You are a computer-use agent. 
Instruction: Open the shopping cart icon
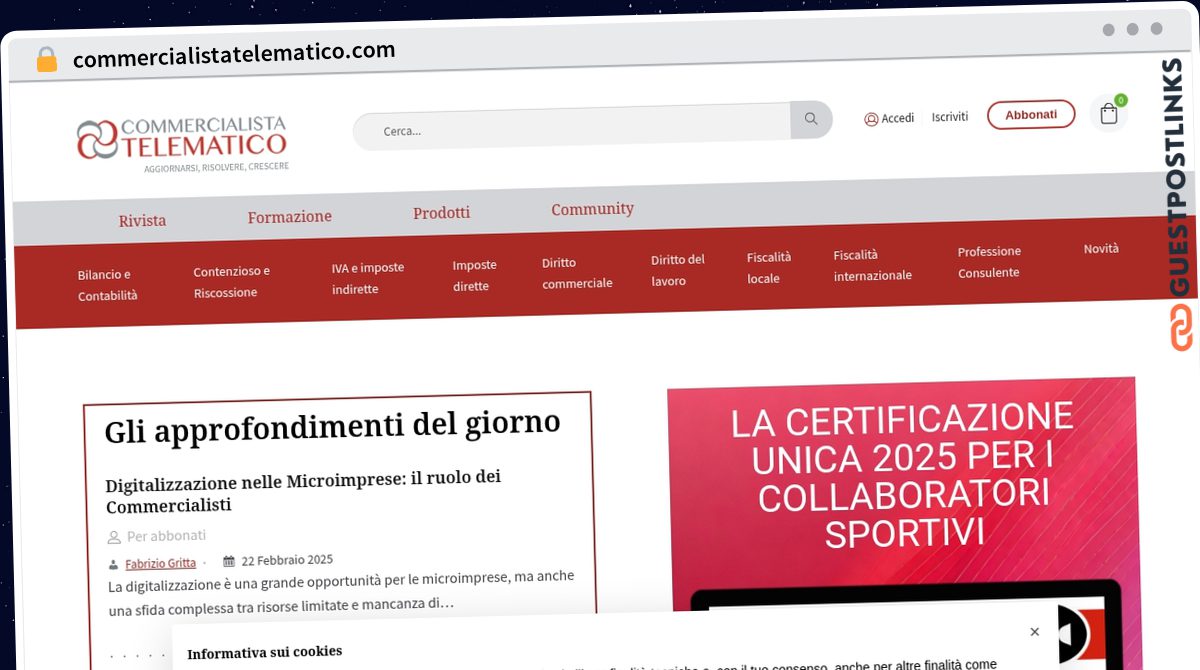pos(1109,113)
